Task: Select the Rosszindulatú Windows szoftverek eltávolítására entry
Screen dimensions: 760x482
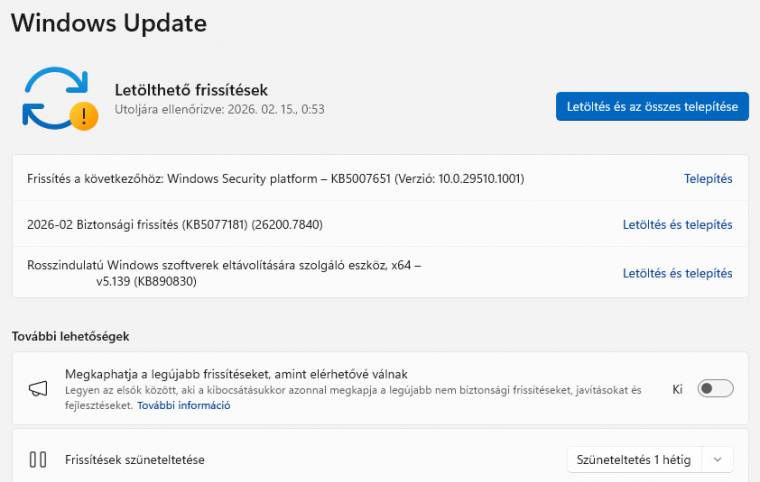Action: pos(224,273)
